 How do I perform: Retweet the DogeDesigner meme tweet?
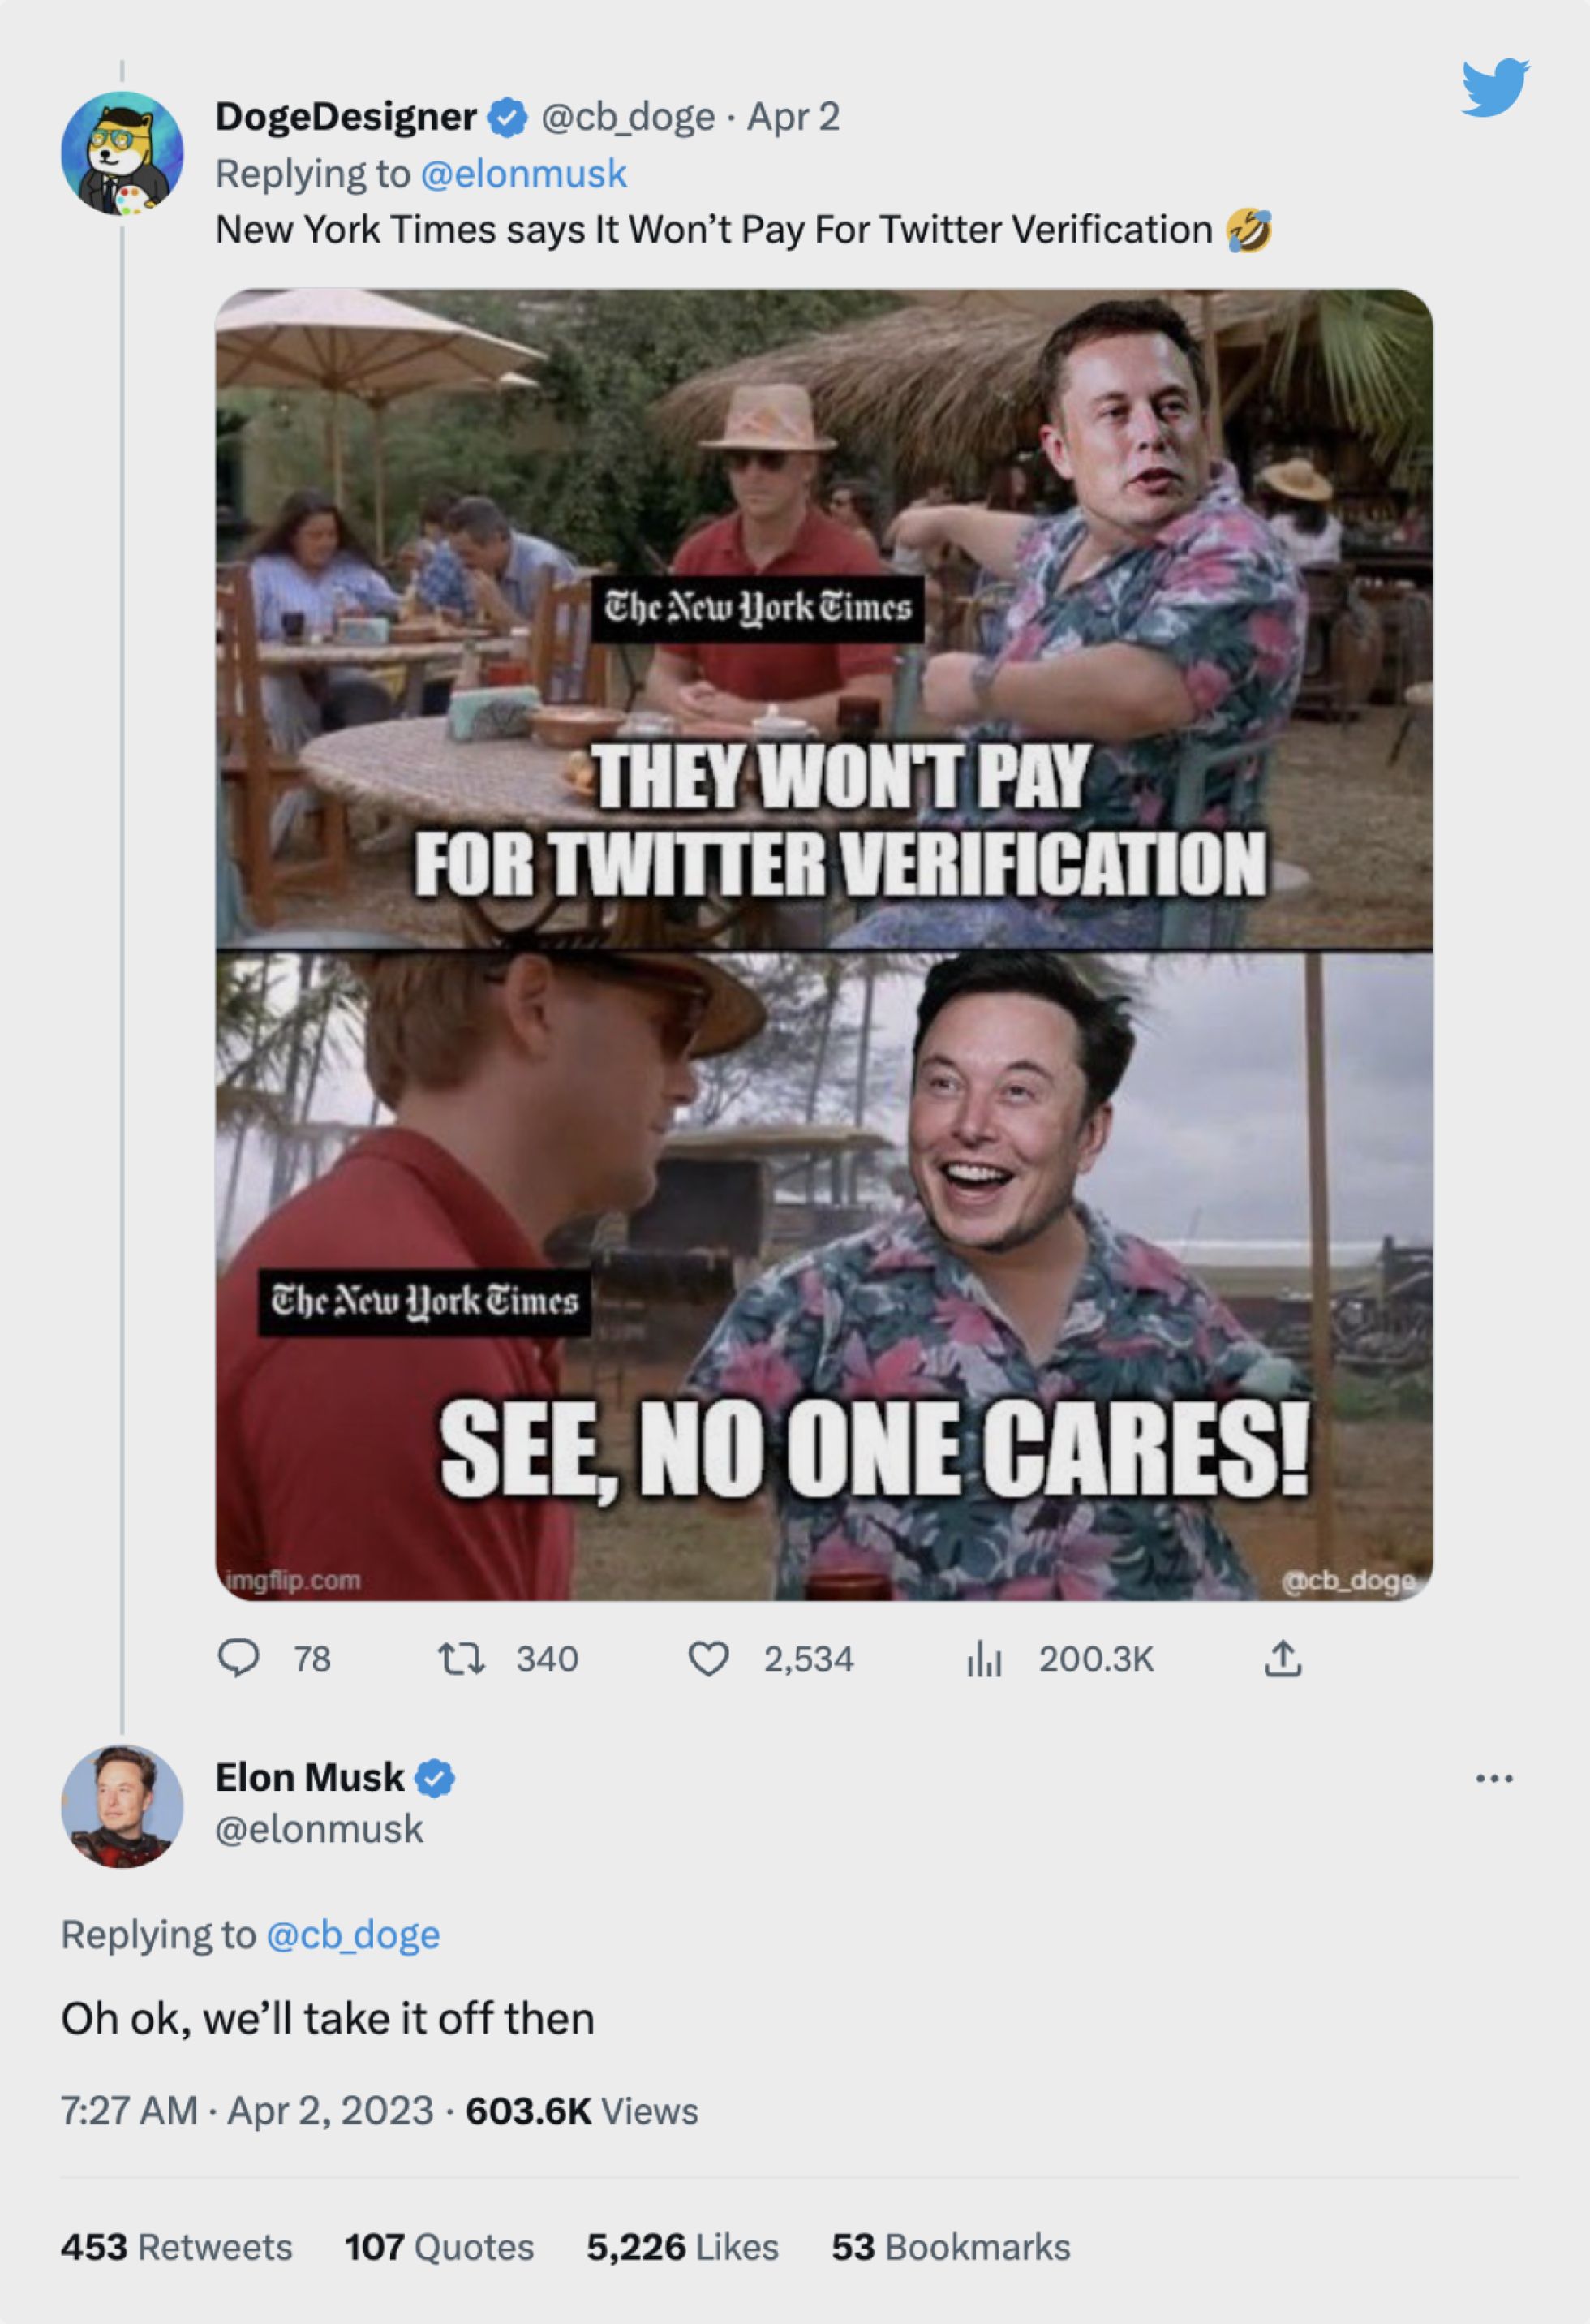(462, 1658)
